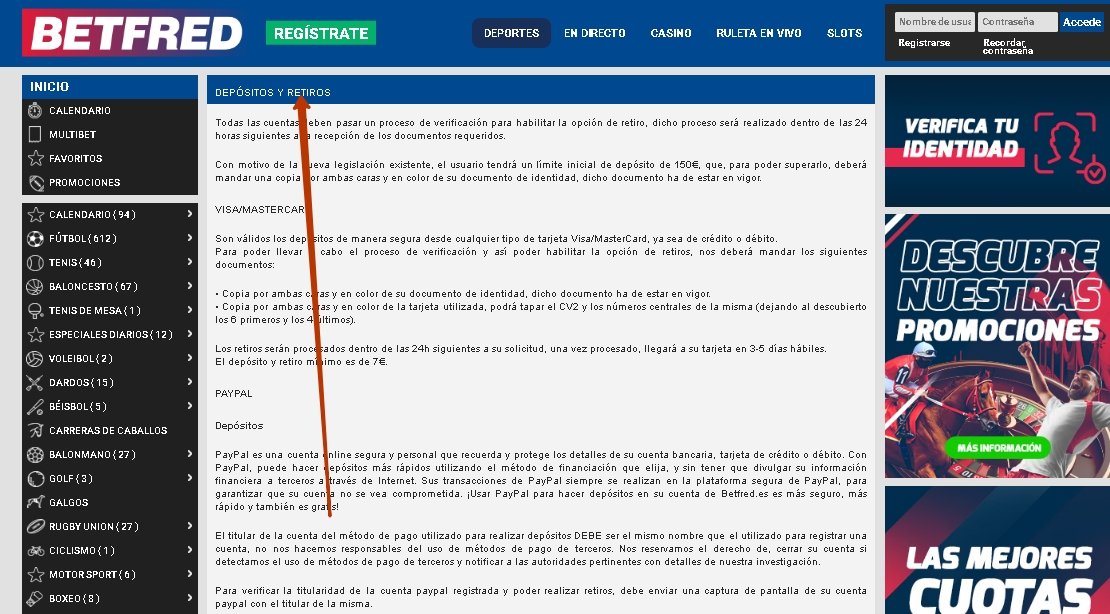1110x614 pixels.
Task: Click the Registrarse link below login
Action: pos(924,43)
